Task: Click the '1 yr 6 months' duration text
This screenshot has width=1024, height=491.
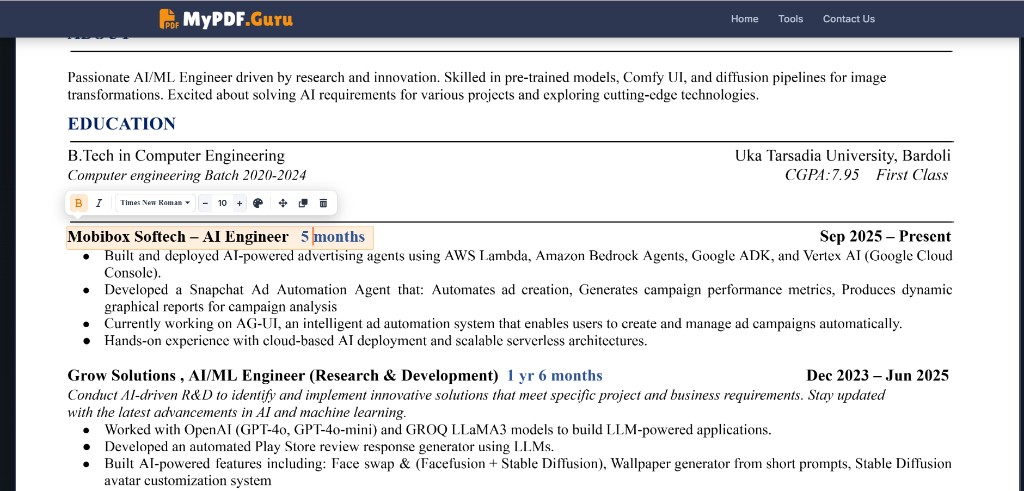Action: (x=554, y=375)
